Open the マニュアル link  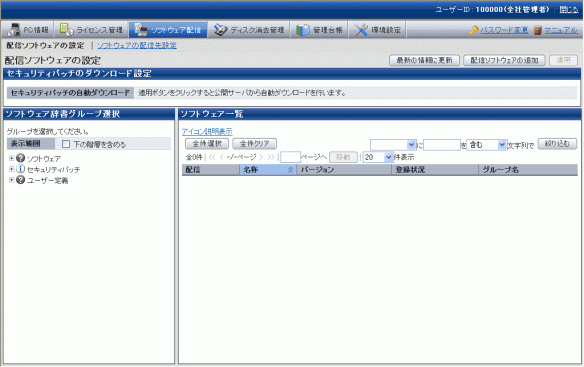tap(561, 30)
